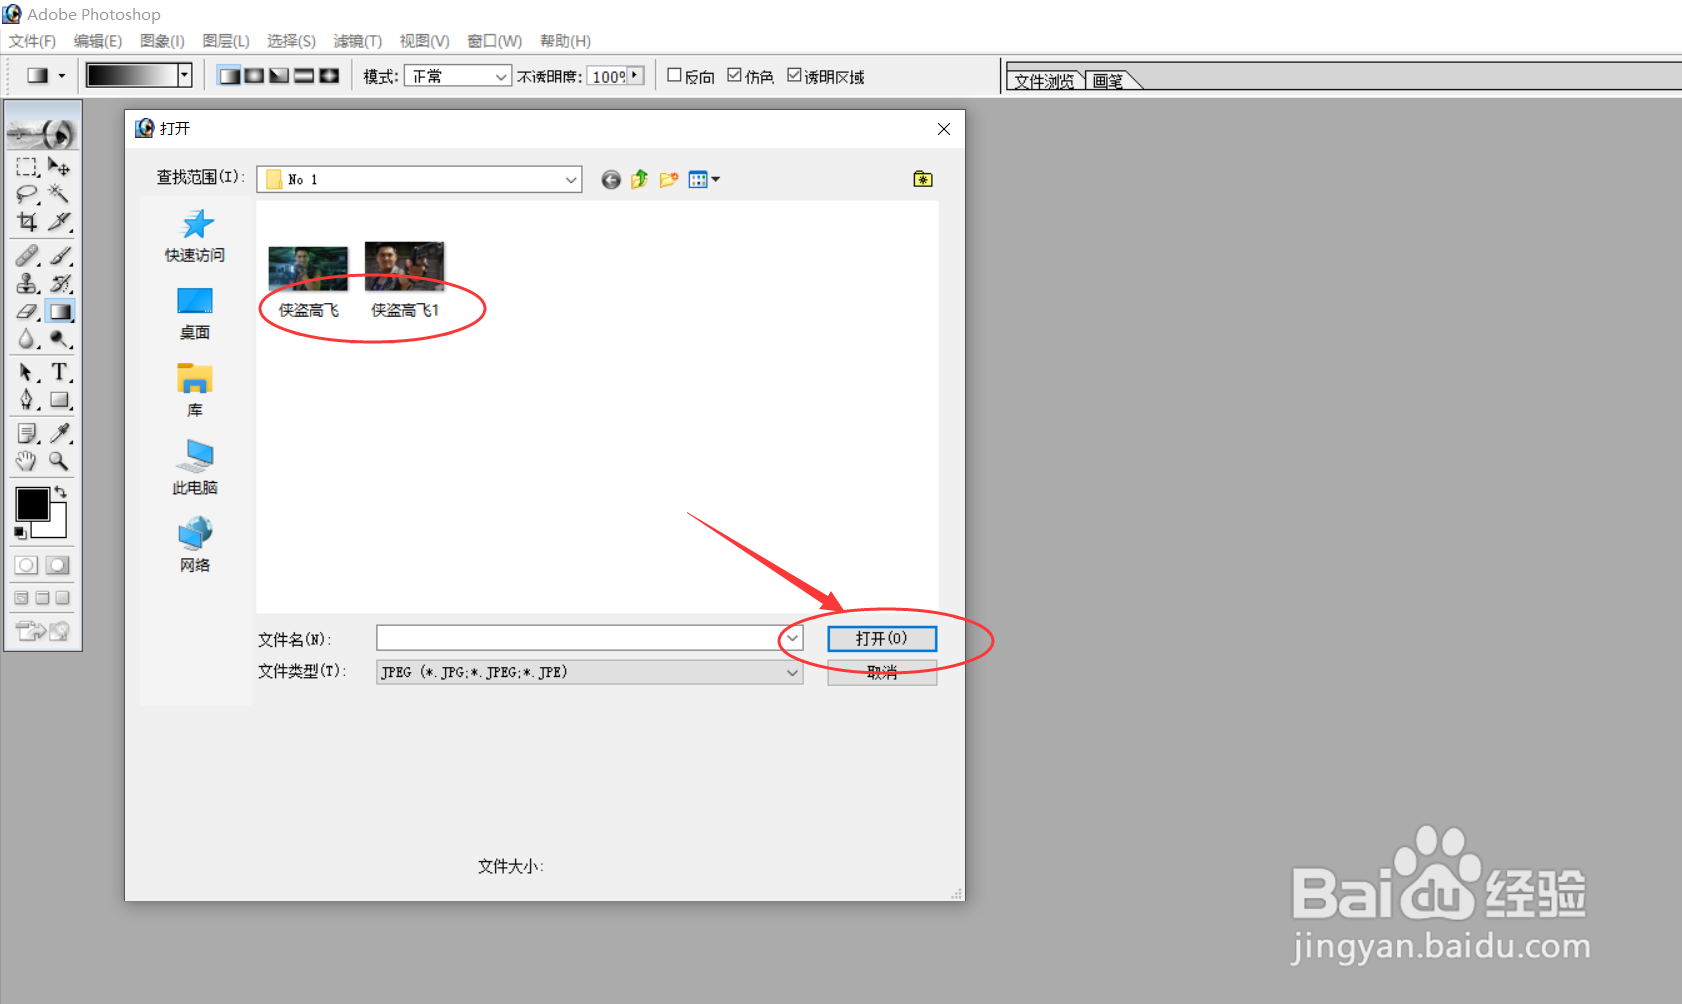Choose radial gradient style
Image resolution: width=1682 pixels, height=1004 pixels.
(254, 76)
